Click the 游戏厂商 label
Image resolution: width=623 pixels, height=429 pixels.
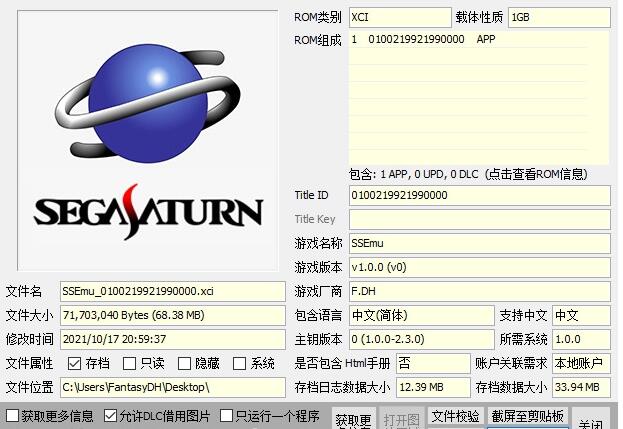pos(318,291)
